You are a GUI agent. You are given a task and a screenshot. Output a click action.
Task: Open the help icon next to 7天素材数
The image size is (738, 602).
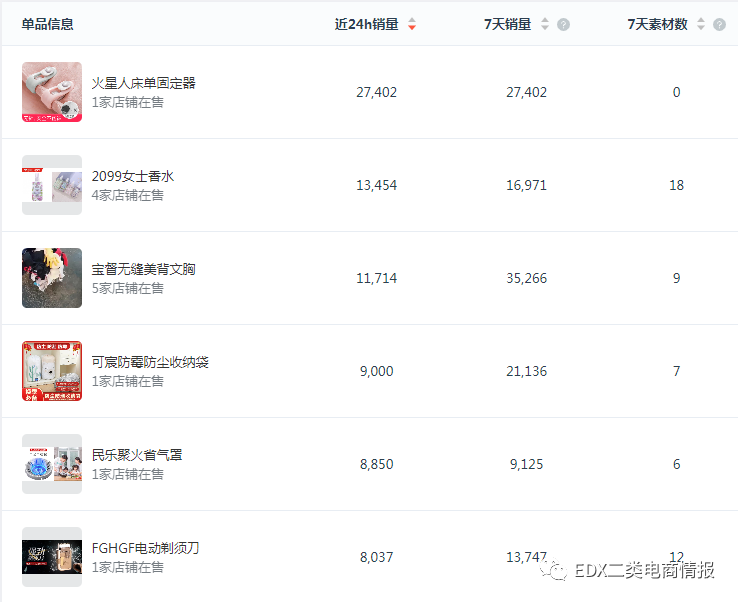pos(719,24)
